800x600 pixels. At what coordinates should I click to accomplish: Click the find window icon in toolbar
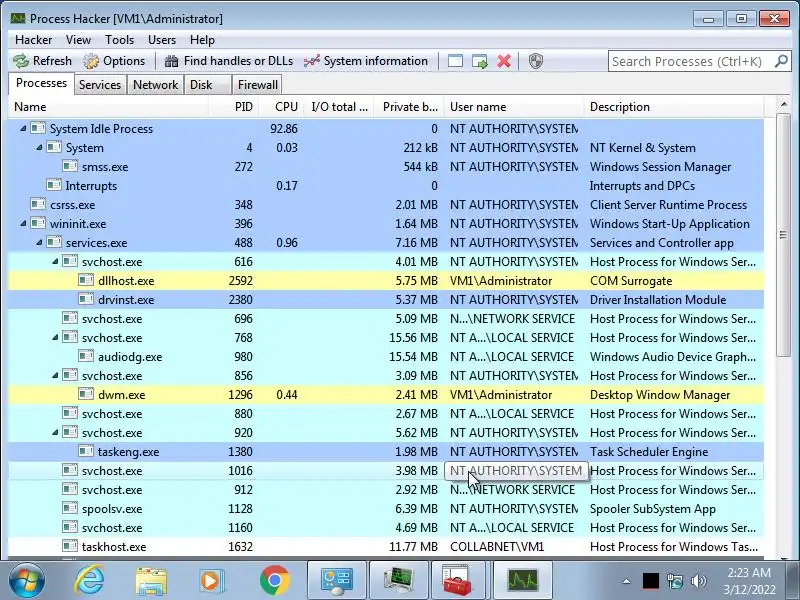(x=455, y=61)
